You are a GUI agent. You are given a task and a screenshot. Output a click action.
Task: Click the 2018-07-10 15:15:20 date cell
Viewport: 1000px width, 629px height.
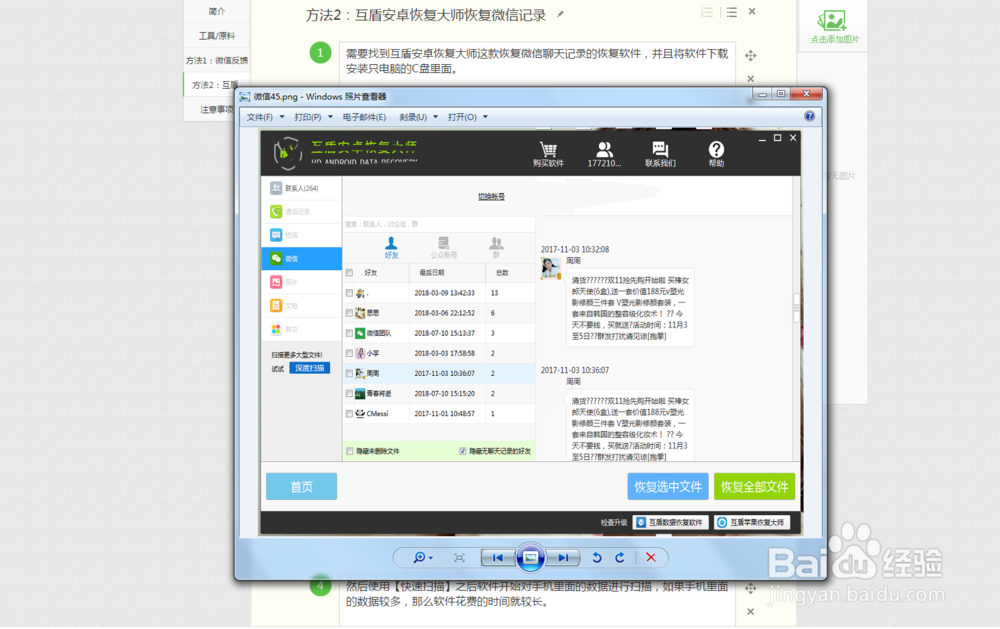coord(445,394)
